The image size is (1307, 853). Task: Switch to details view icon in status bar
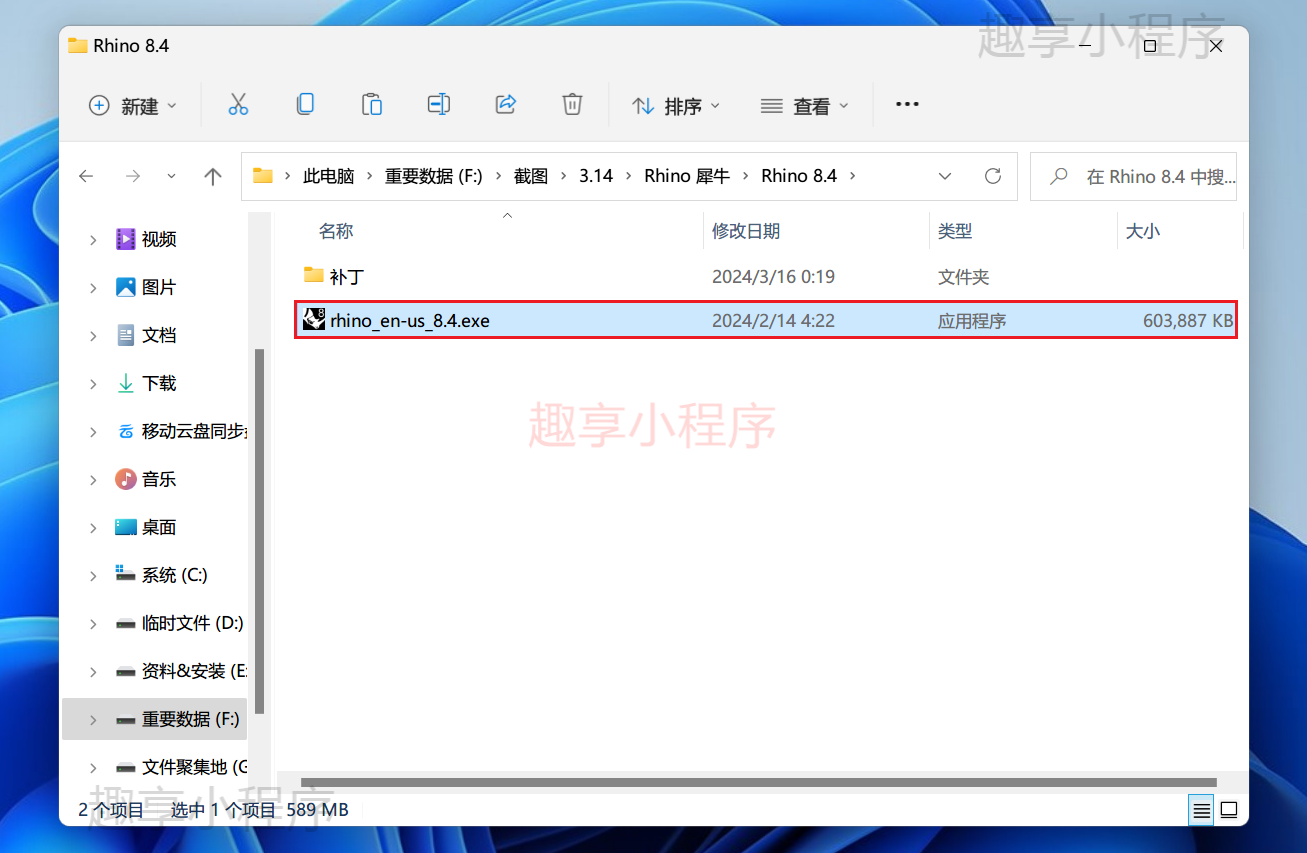pyautogui.click(x=1202, y=809)
